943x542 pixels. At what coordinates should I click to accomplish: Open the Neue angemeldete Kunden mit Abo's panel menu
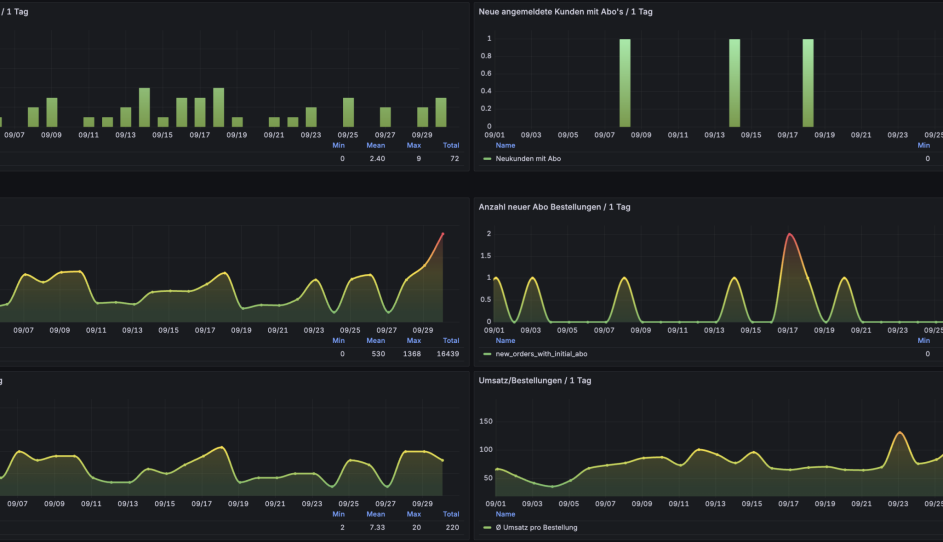tap(565, 12)
